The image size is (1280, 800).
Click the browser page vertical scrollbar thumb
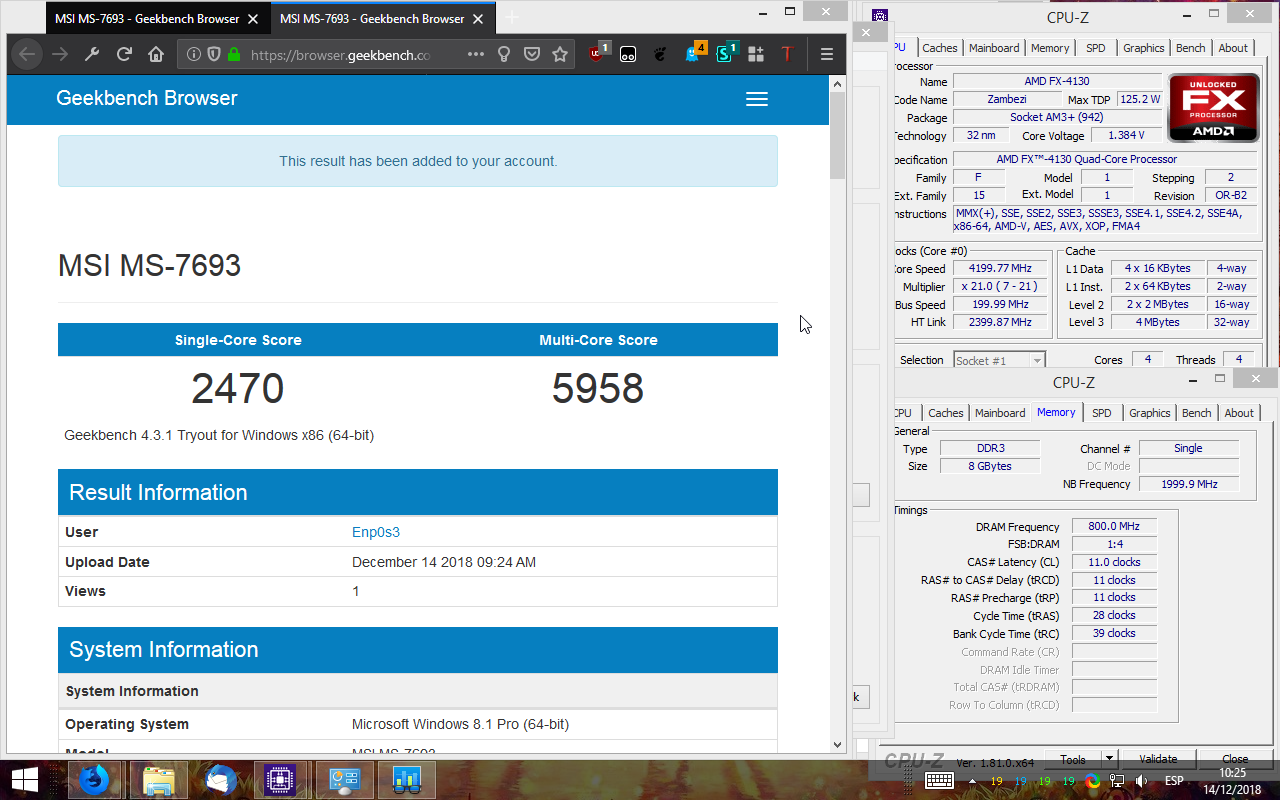pyautogui.click(x=837, y=136)
